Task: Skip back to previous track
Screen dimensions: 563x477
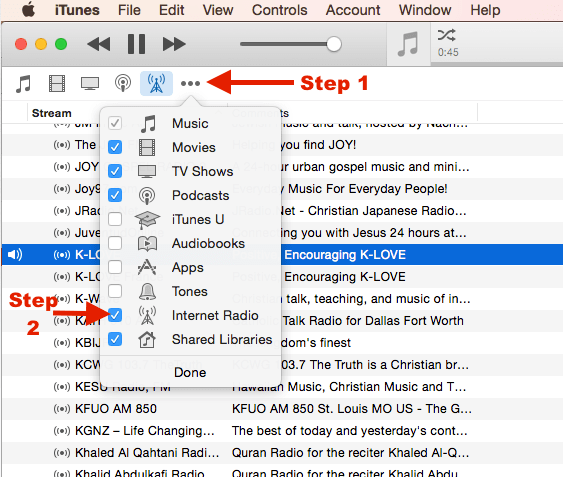Action: (x=99, y=44)
